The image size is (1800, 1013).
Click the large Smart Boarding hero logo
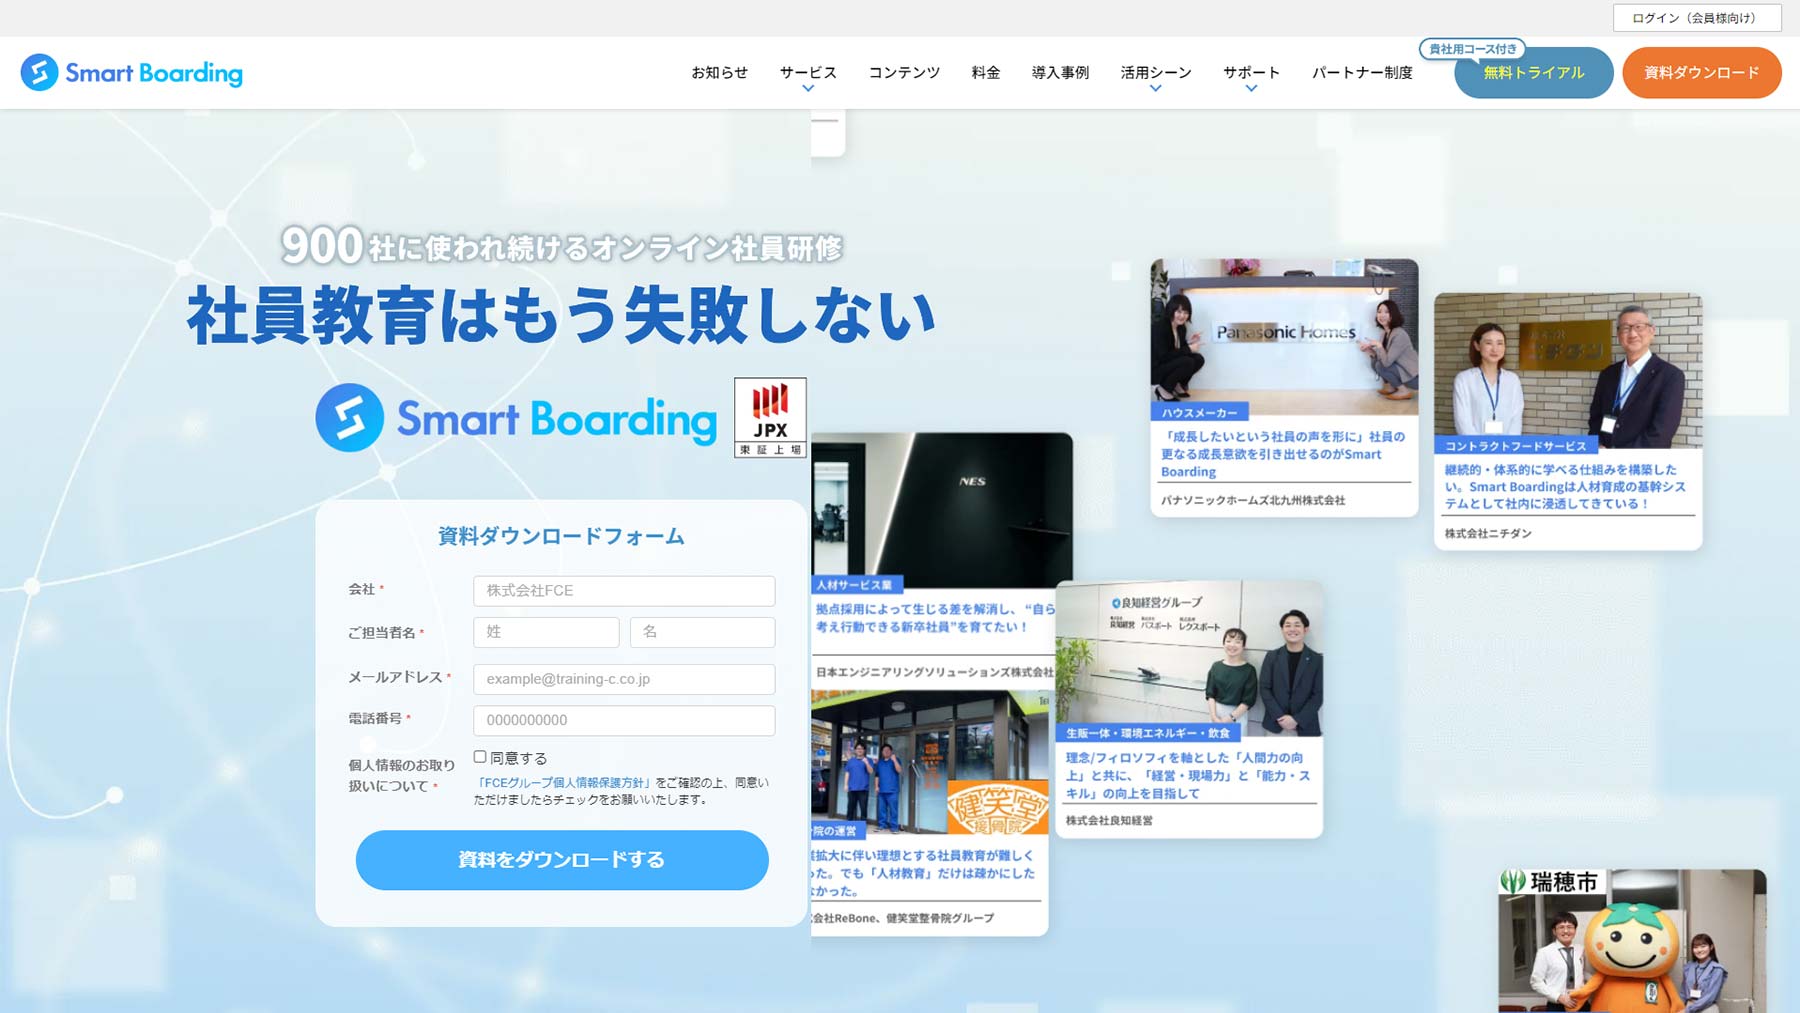point(516,418)
